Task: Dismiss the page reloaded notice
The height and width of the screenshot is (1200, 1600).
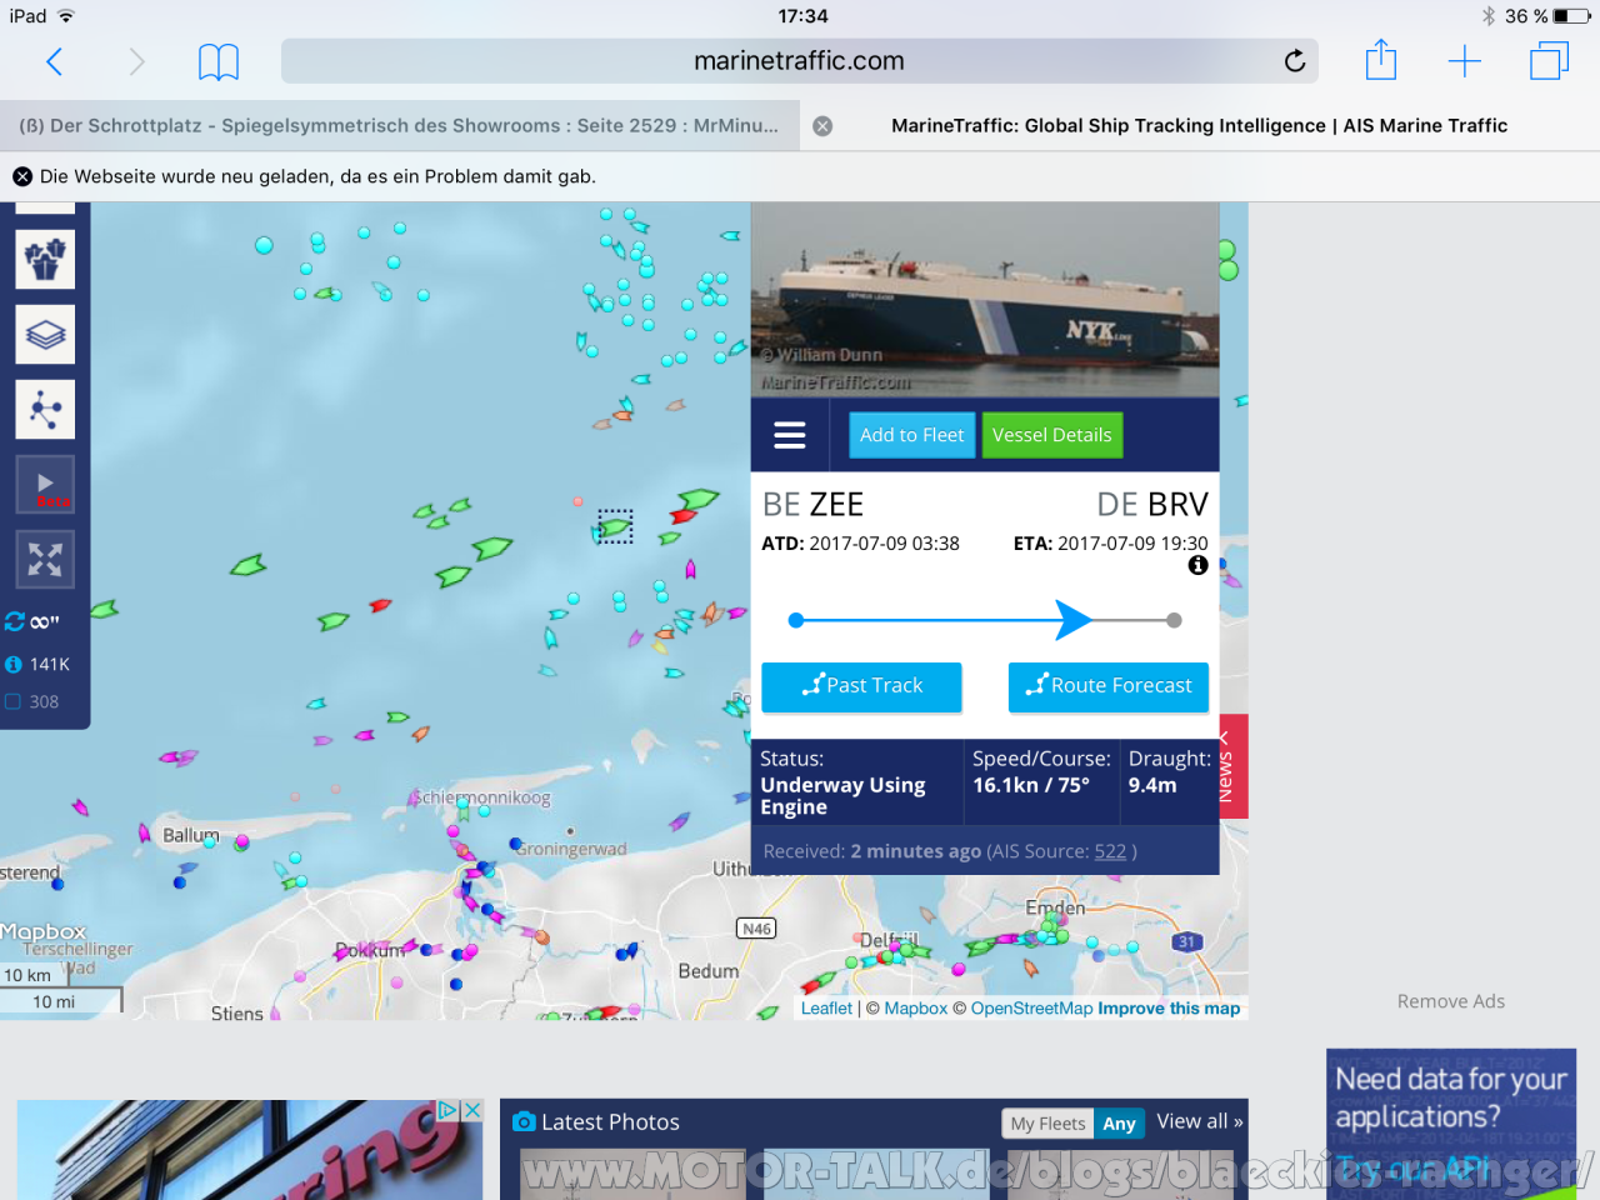Action: 22,177
